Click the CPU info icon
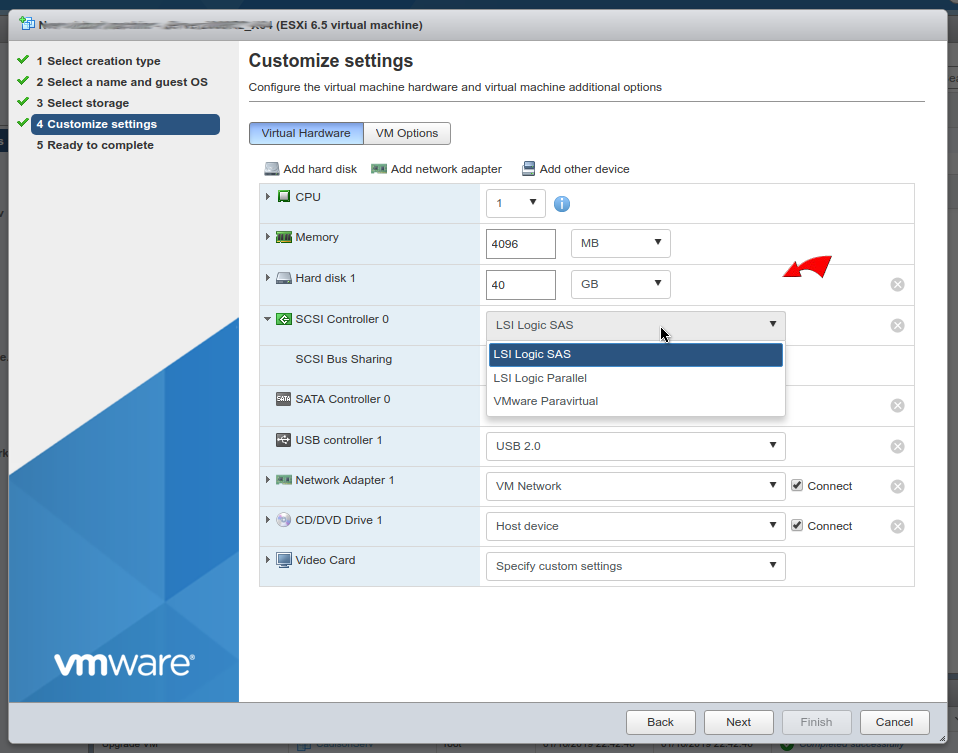The image size is (958, 753). click(562, 204)
